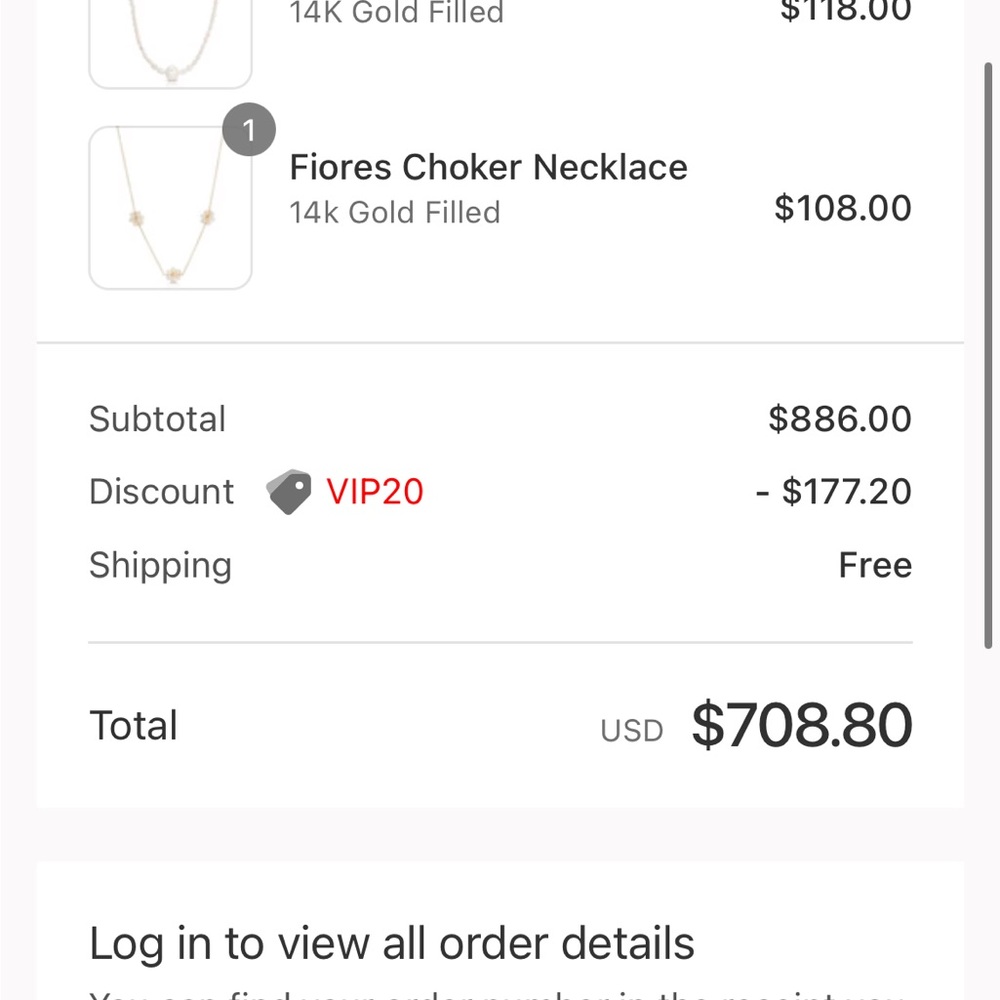Click the vertical scrollbar on the right

coord(988,355)
